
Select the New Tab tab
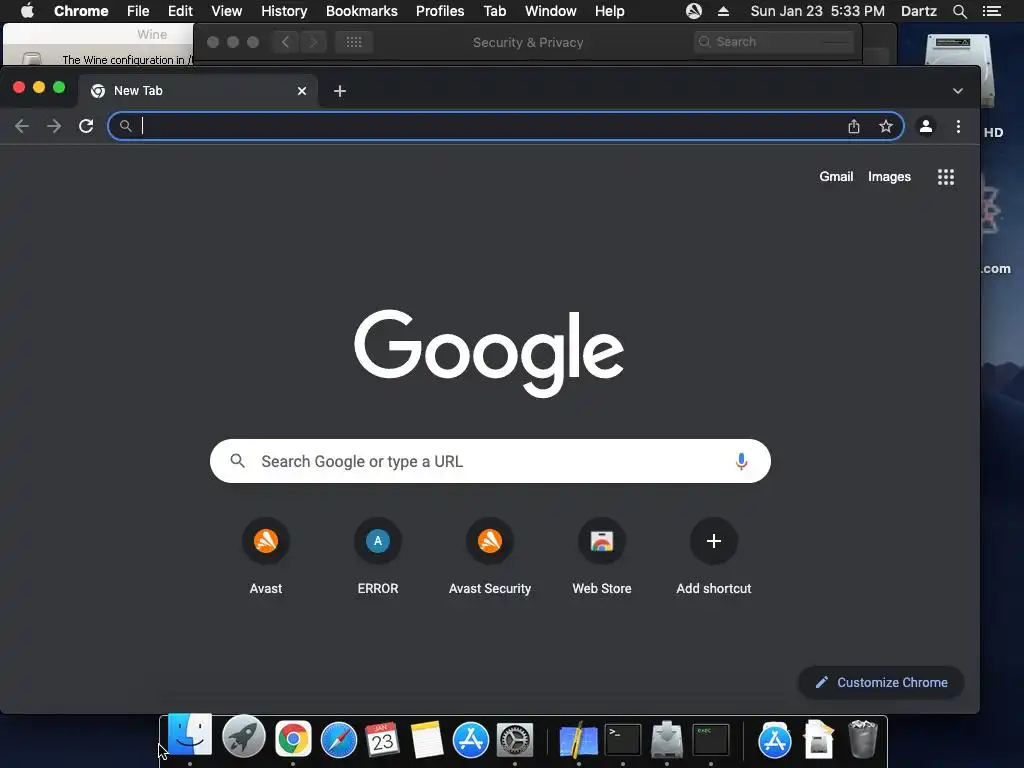[198, 91]
